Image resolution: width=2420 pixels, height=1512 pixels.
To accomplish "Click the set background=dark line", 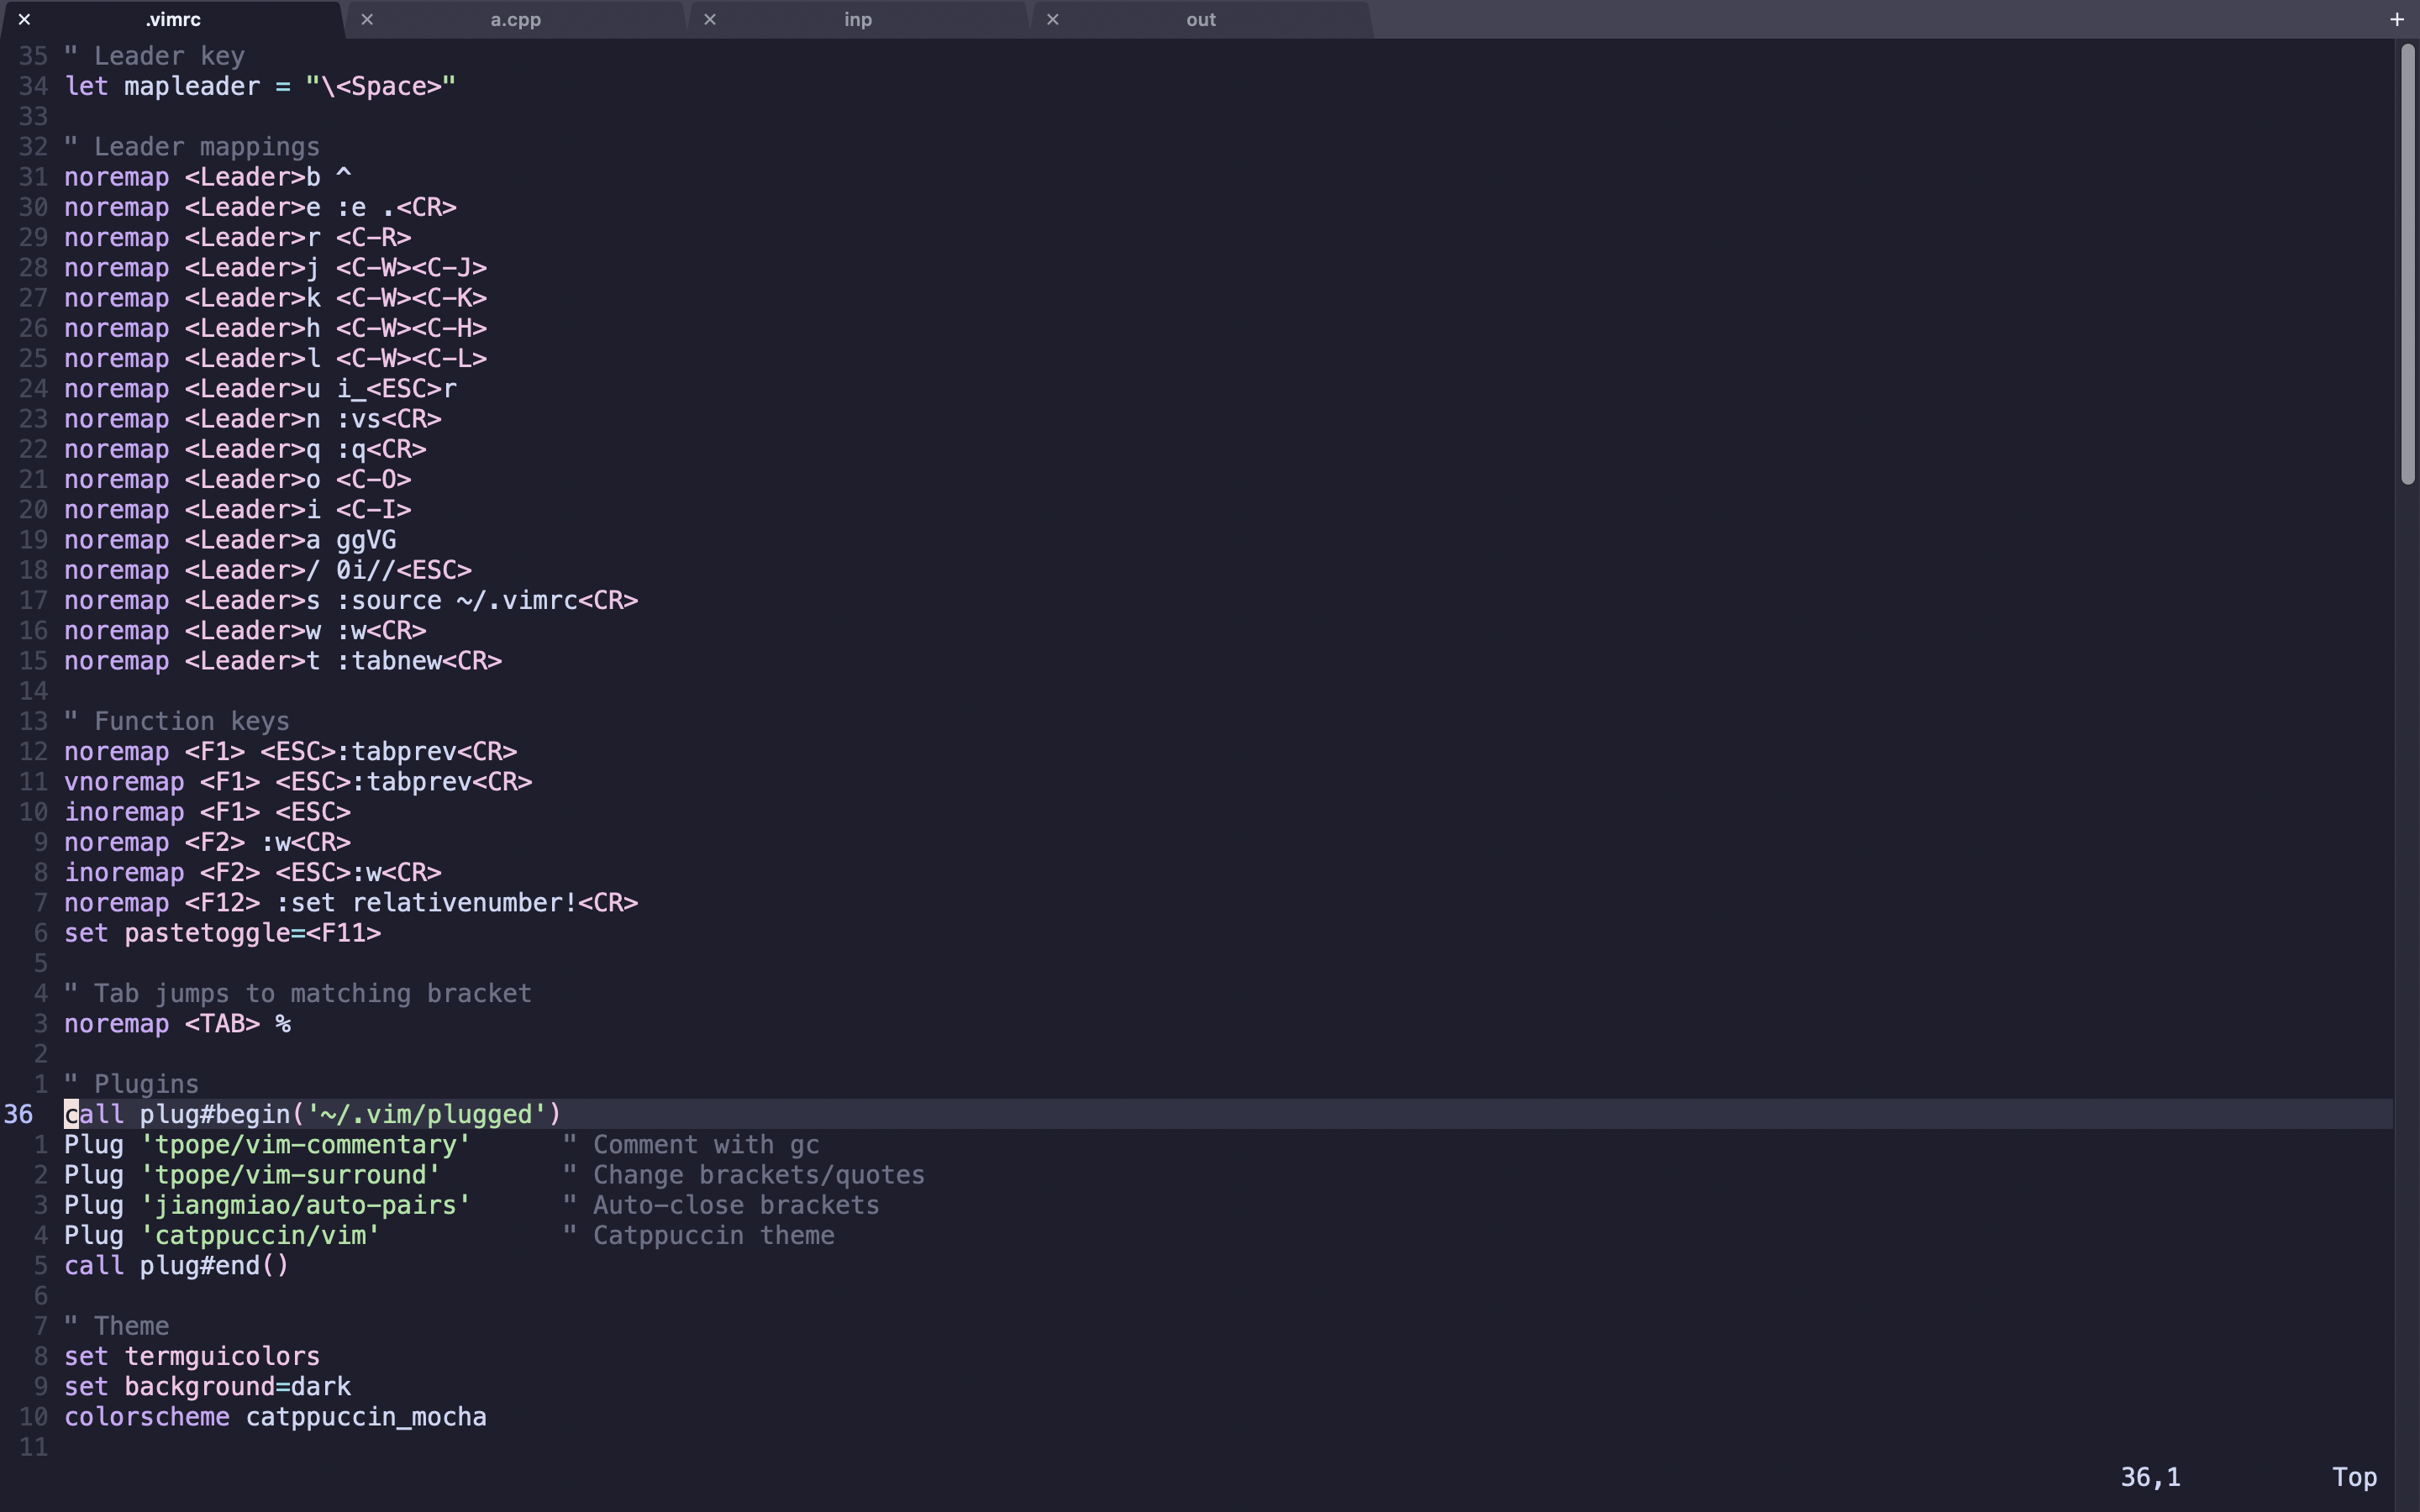I will pyautogui.click(x=208, y=1387).
